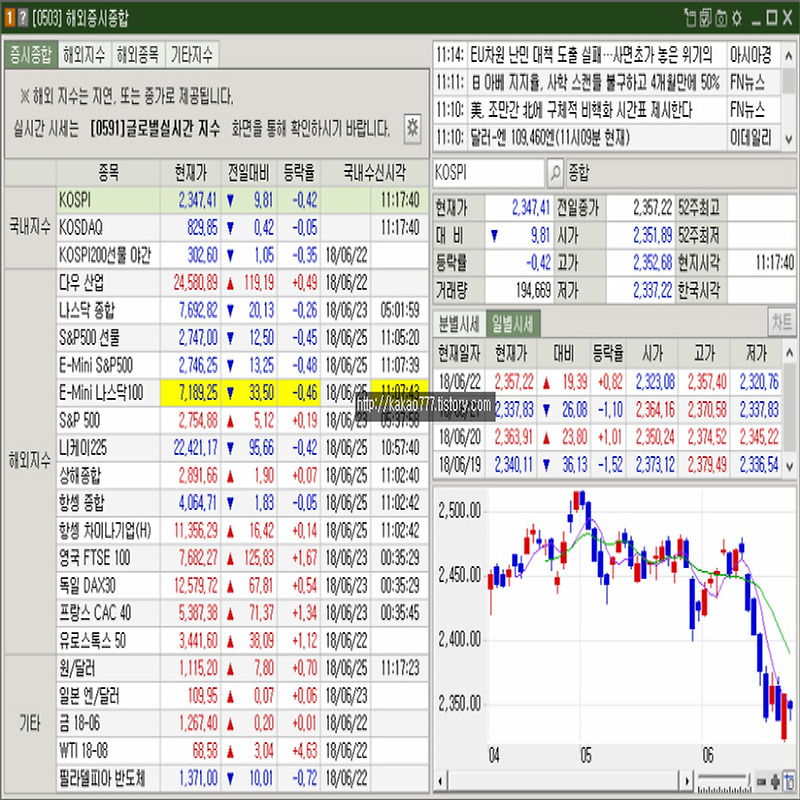
Task: Click the title-bar camera-like capture icon
Action: (x=721, y=18)
